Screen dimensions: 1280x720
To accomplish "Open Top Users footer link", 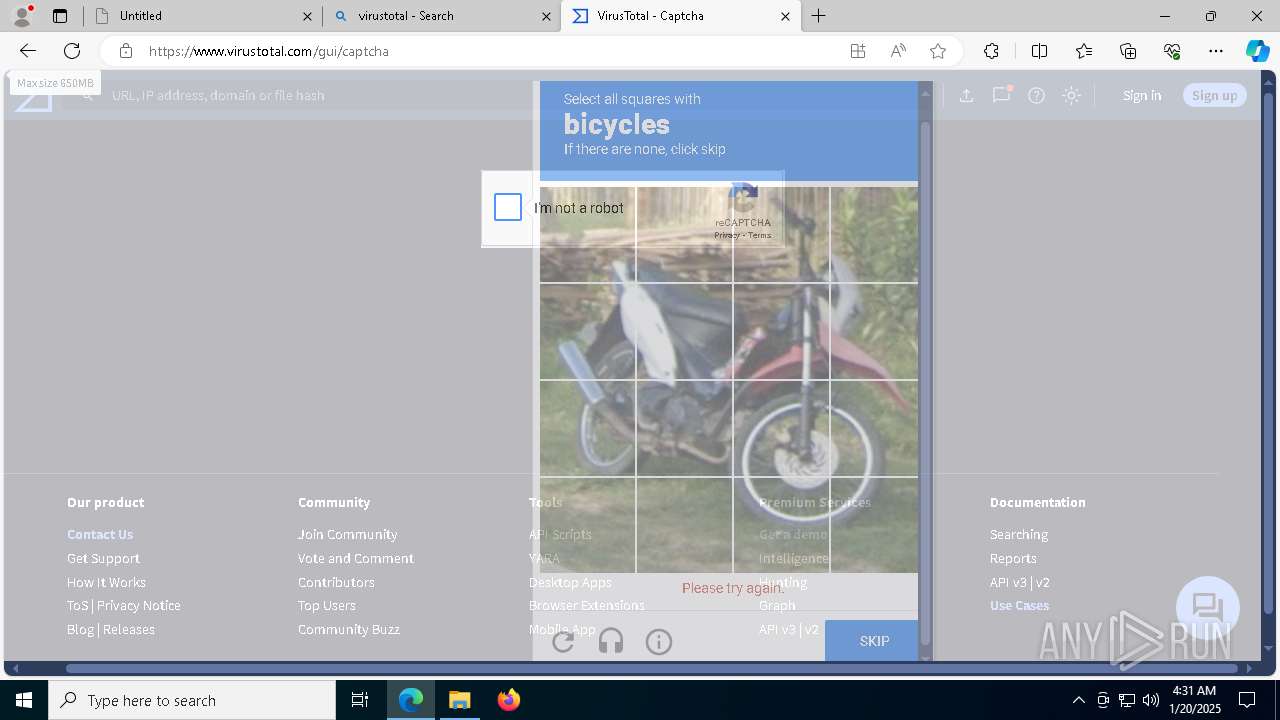I will click(326, 605).
